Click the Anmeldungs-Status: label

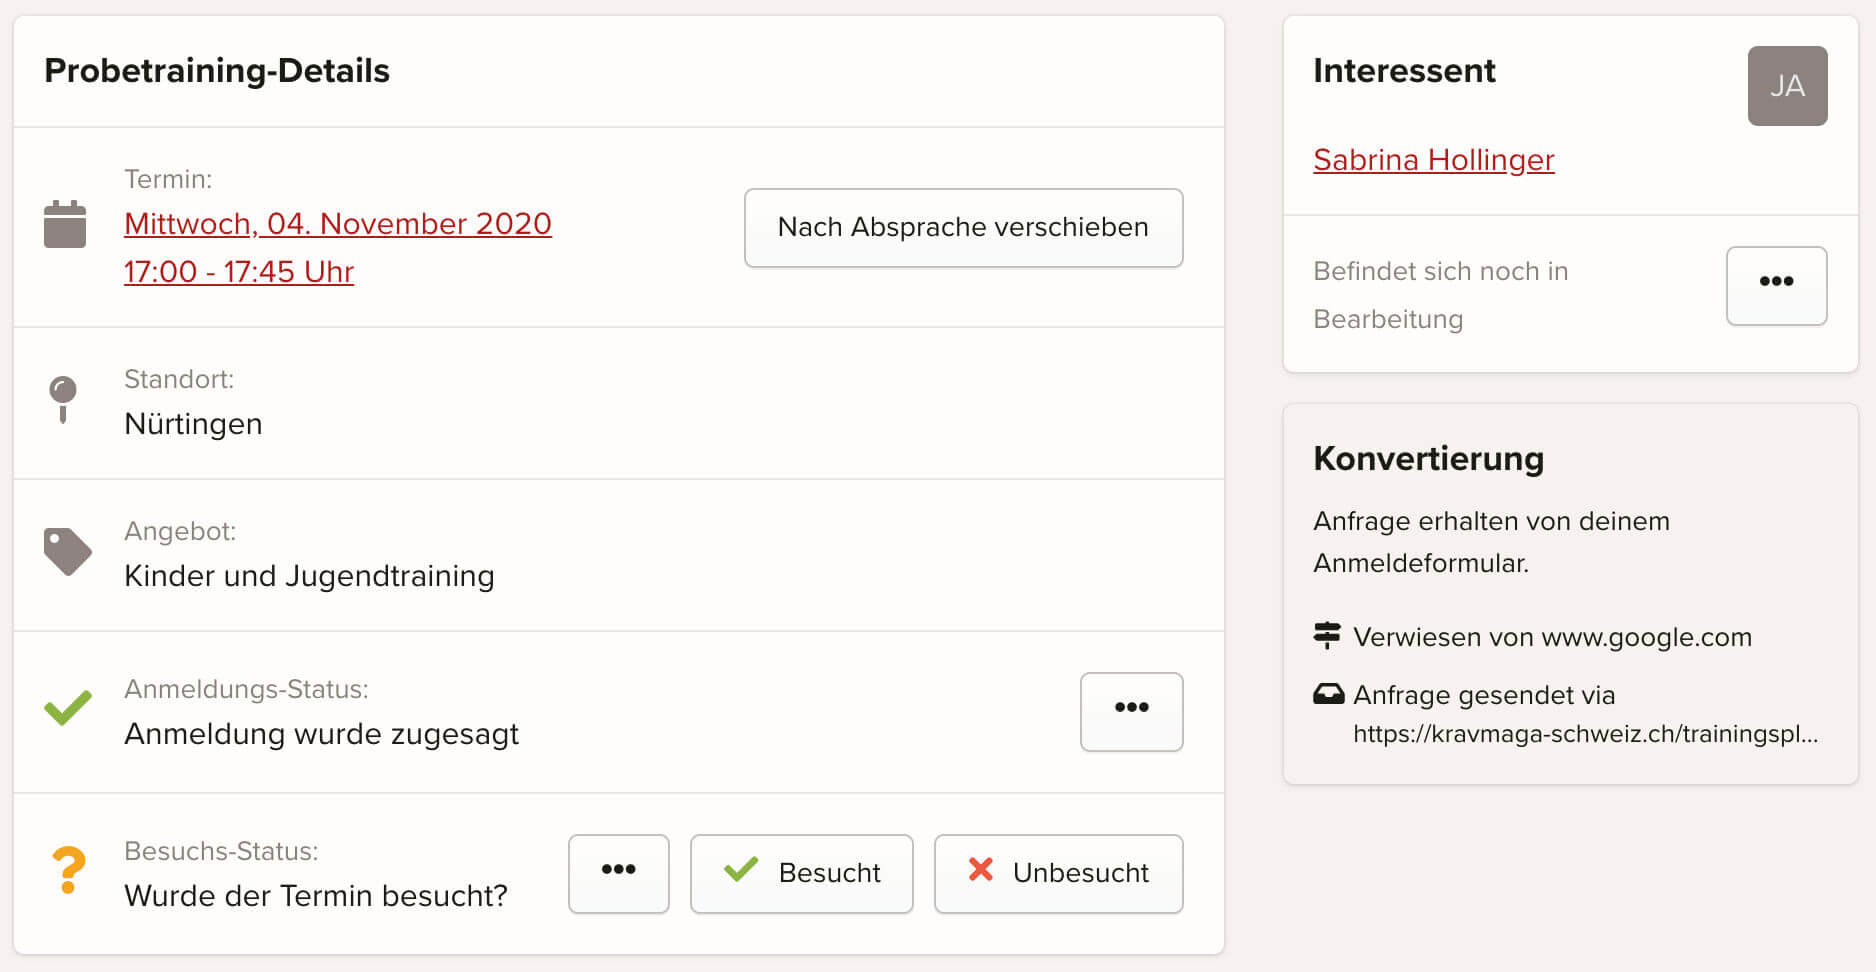[x=246, y=690]
